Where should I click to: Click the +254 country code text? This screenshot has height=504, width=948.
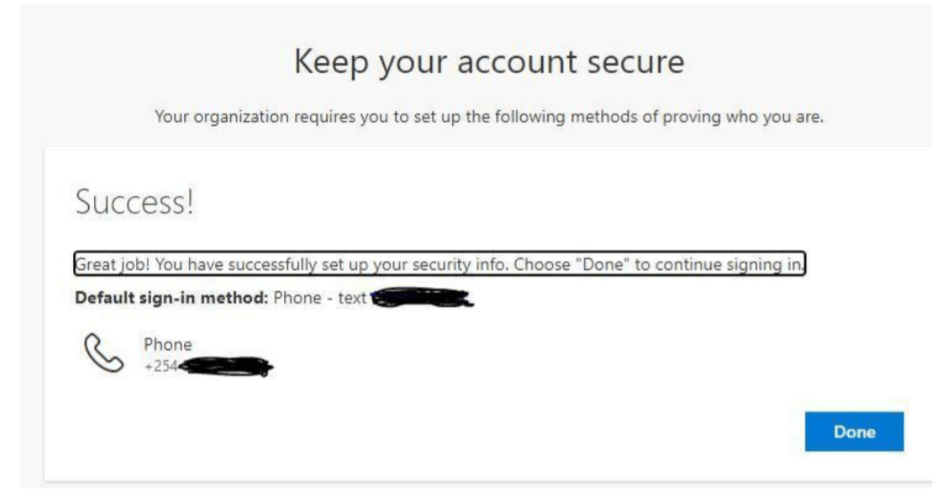pos(160,365)
